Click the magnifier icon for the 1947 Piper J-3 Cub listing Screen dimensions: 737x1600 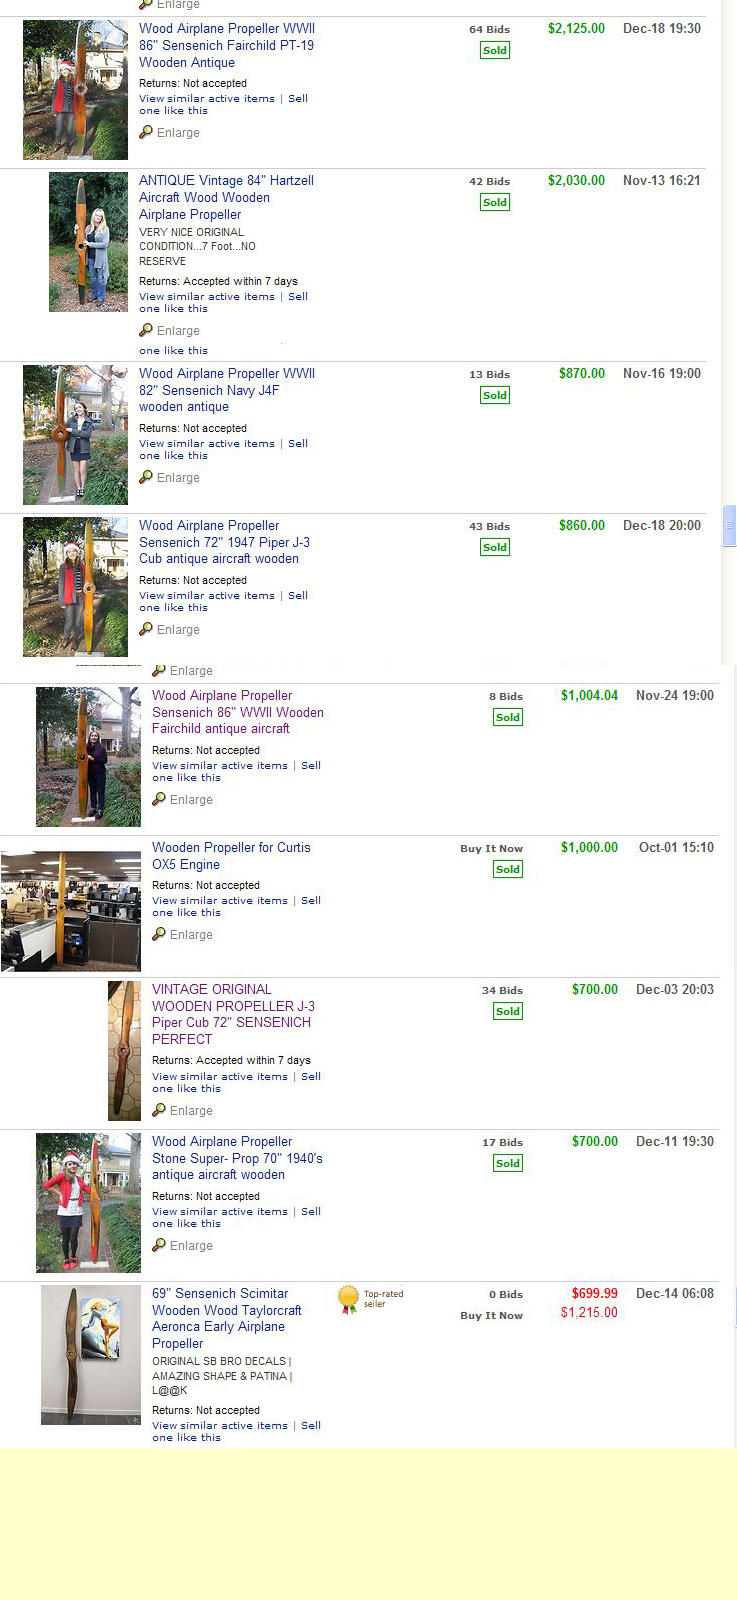coord(146,630)
